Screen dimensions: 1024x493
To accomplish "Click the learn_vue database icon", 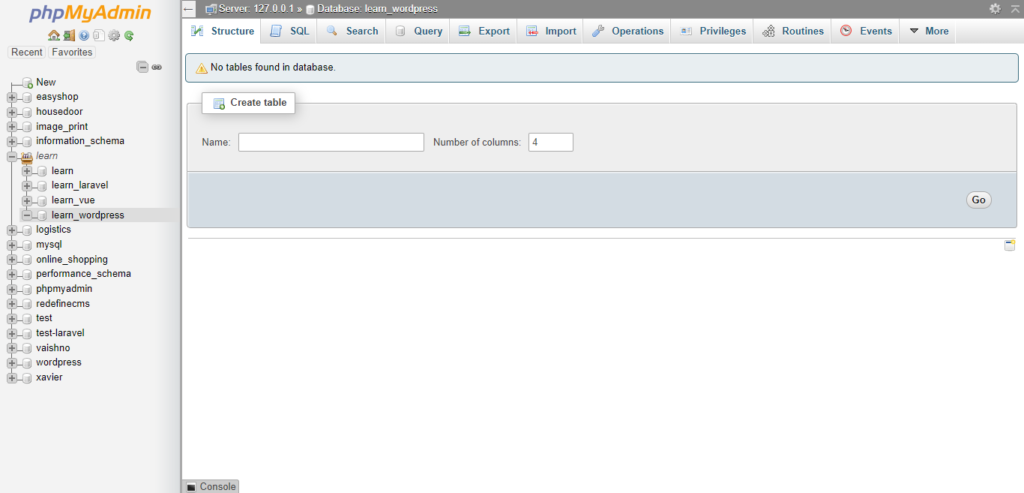I will (x=42, y=200).
